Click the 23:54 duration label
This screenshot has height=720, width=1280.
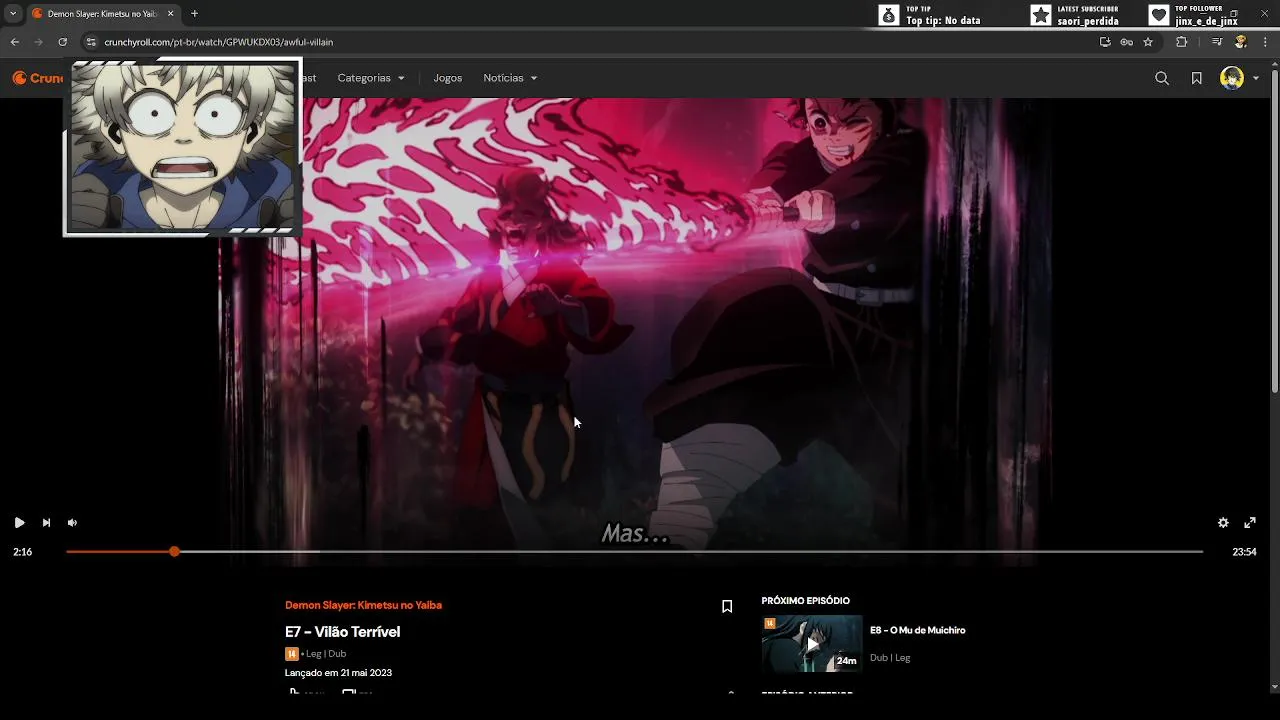pos(1244,552)
